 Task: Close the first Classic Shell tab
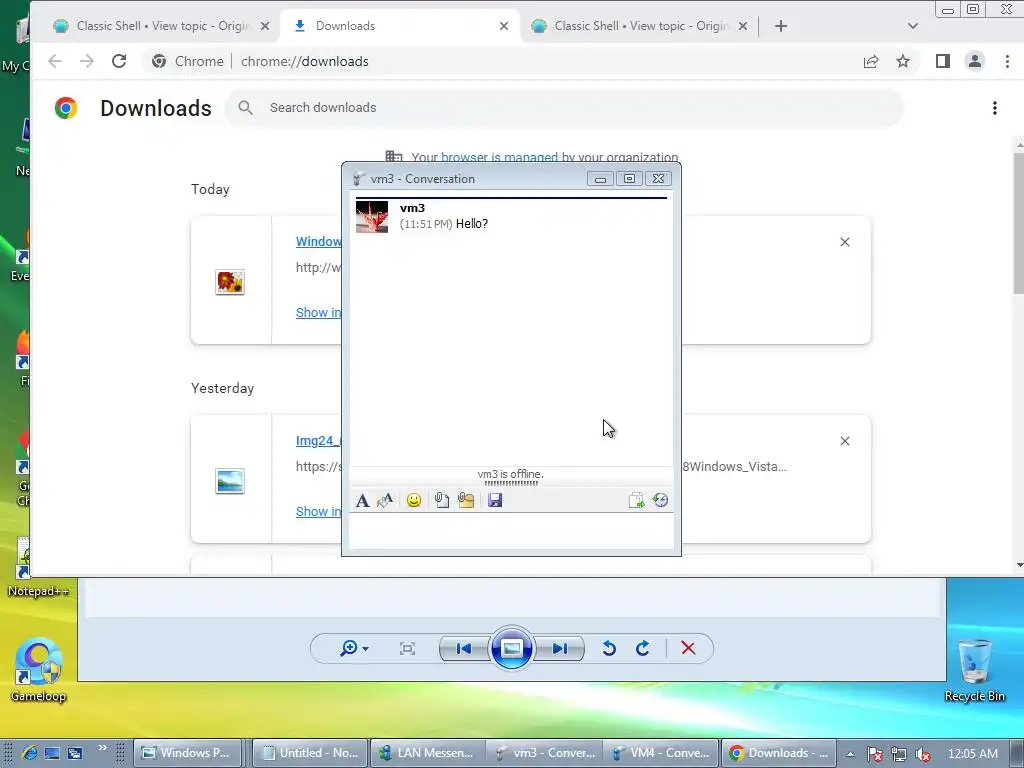click(x=264, y=26)
